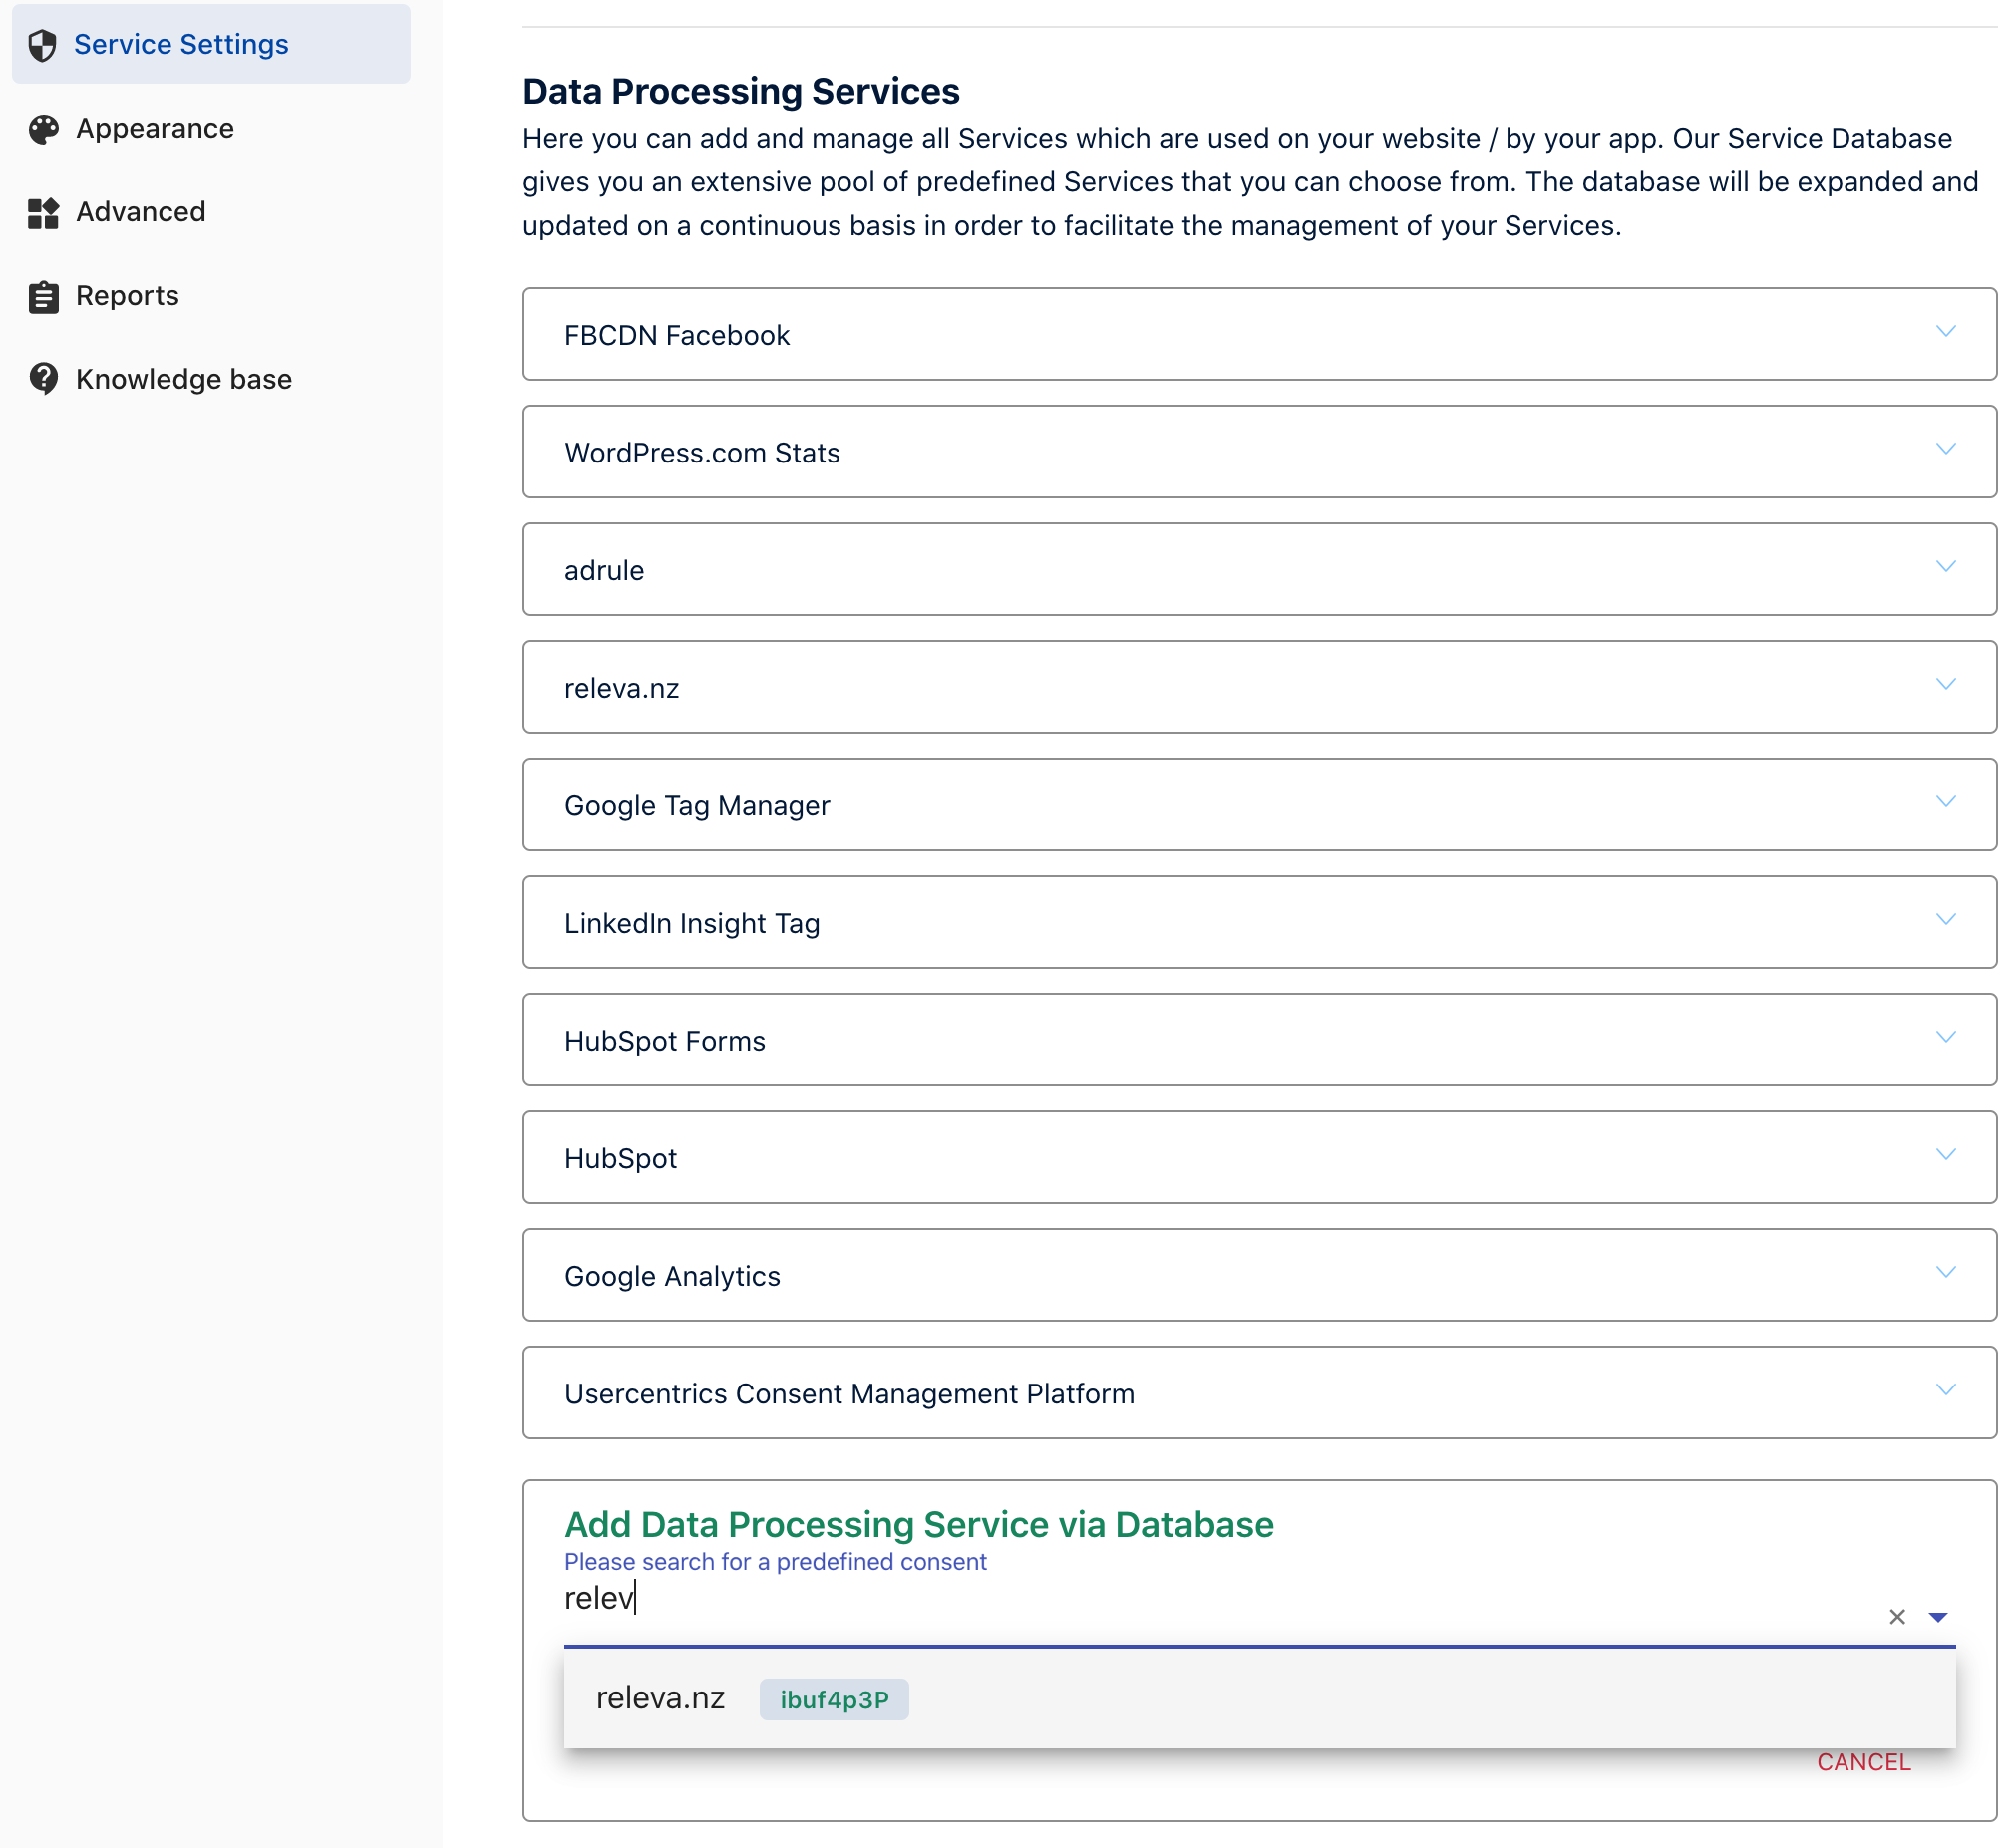Open the Service Settings menu item

211,44
